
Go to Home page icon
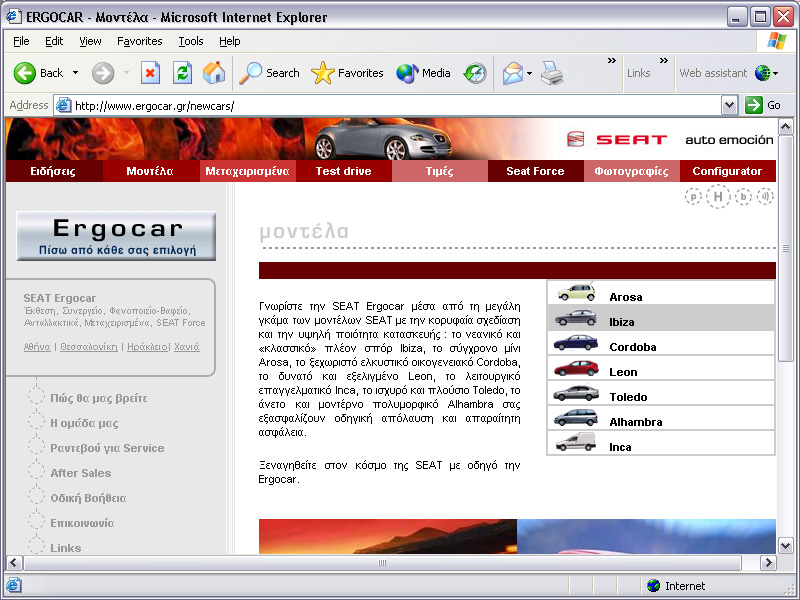tap(214, 73)
